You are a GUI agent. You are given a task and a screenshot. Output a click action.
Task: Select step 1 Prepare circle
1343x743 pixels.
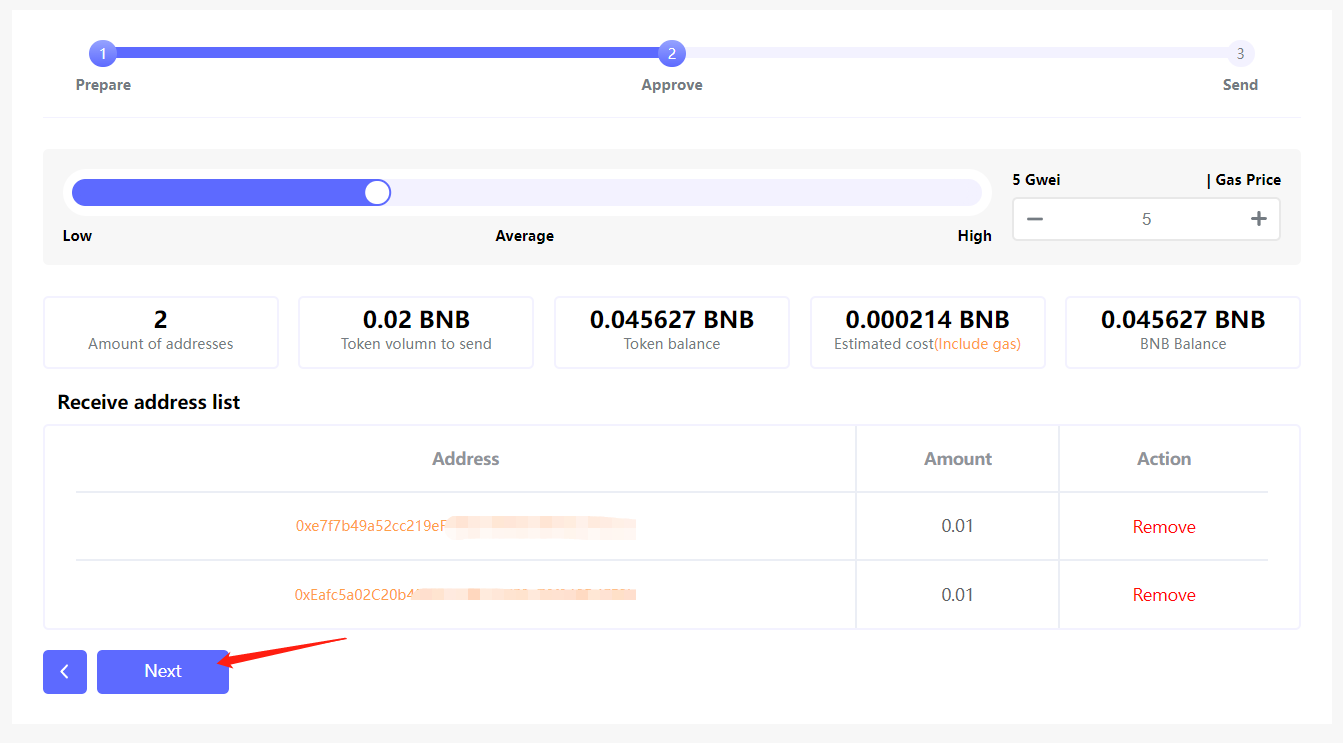[x=103, y=54]
